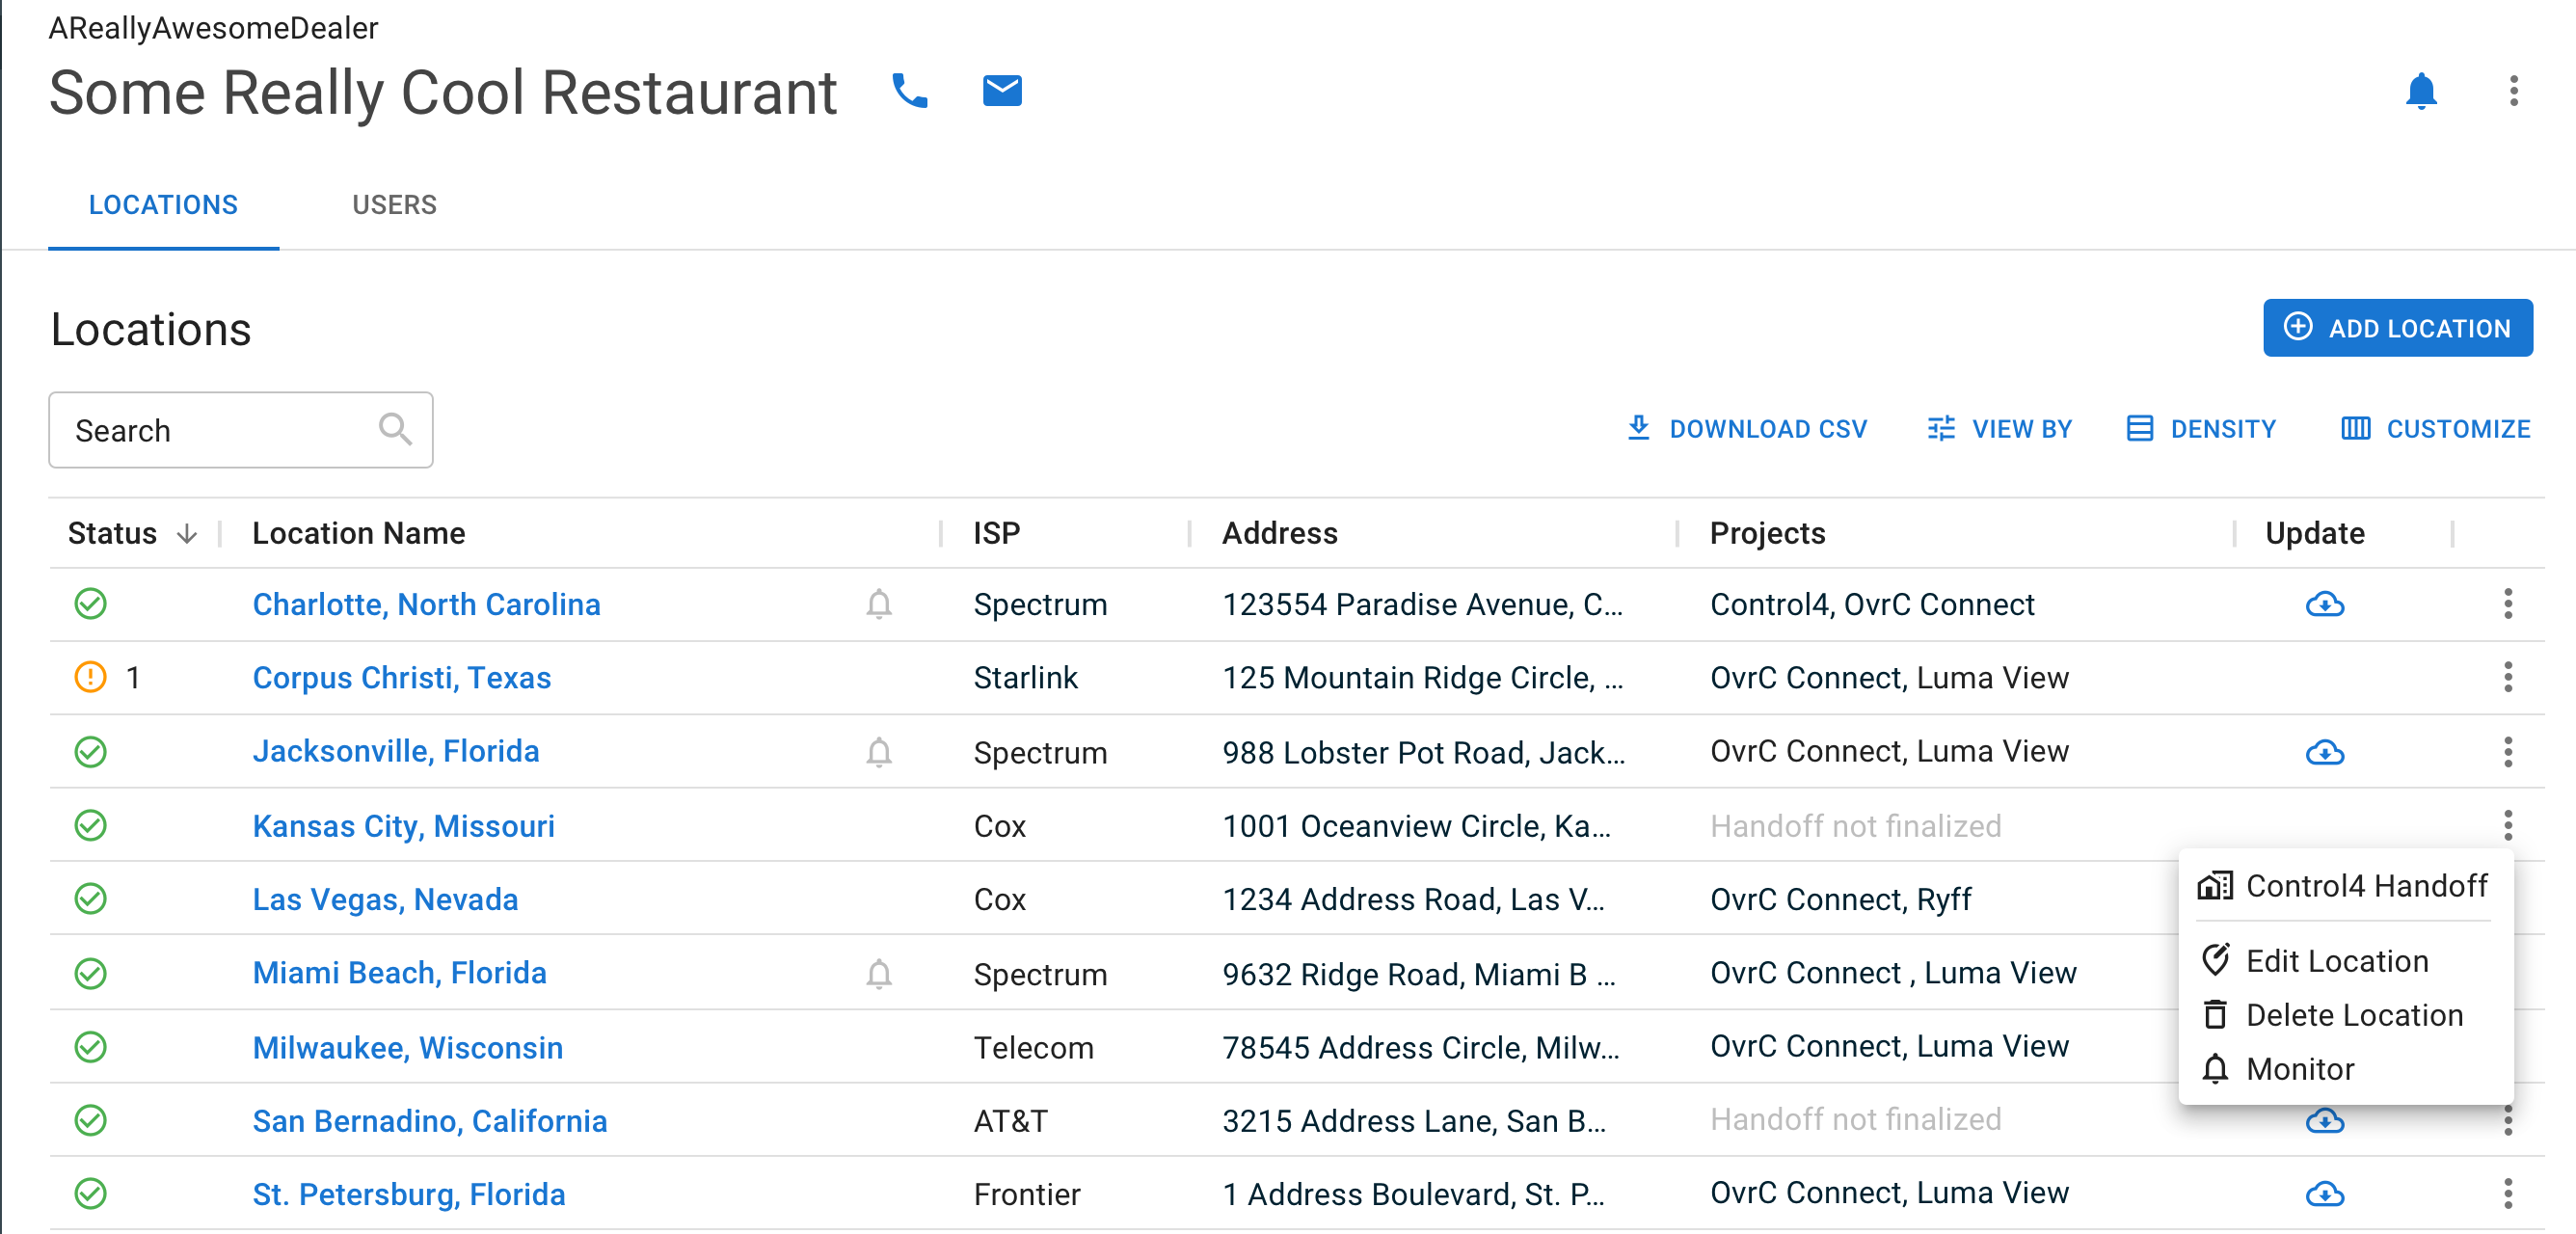The width and height of the screenshot is (2576, 1234).
Task: Click 'OvrC Connect, Ryff' projects cell
Action: pyautogui.click(x=1841, y=899)
